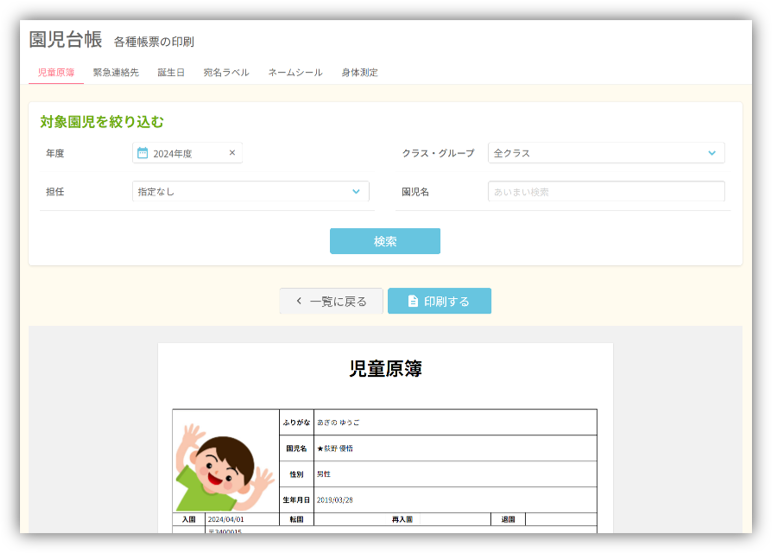Open the 誕生日 tab
772x553 pixels.
(171, 72)
